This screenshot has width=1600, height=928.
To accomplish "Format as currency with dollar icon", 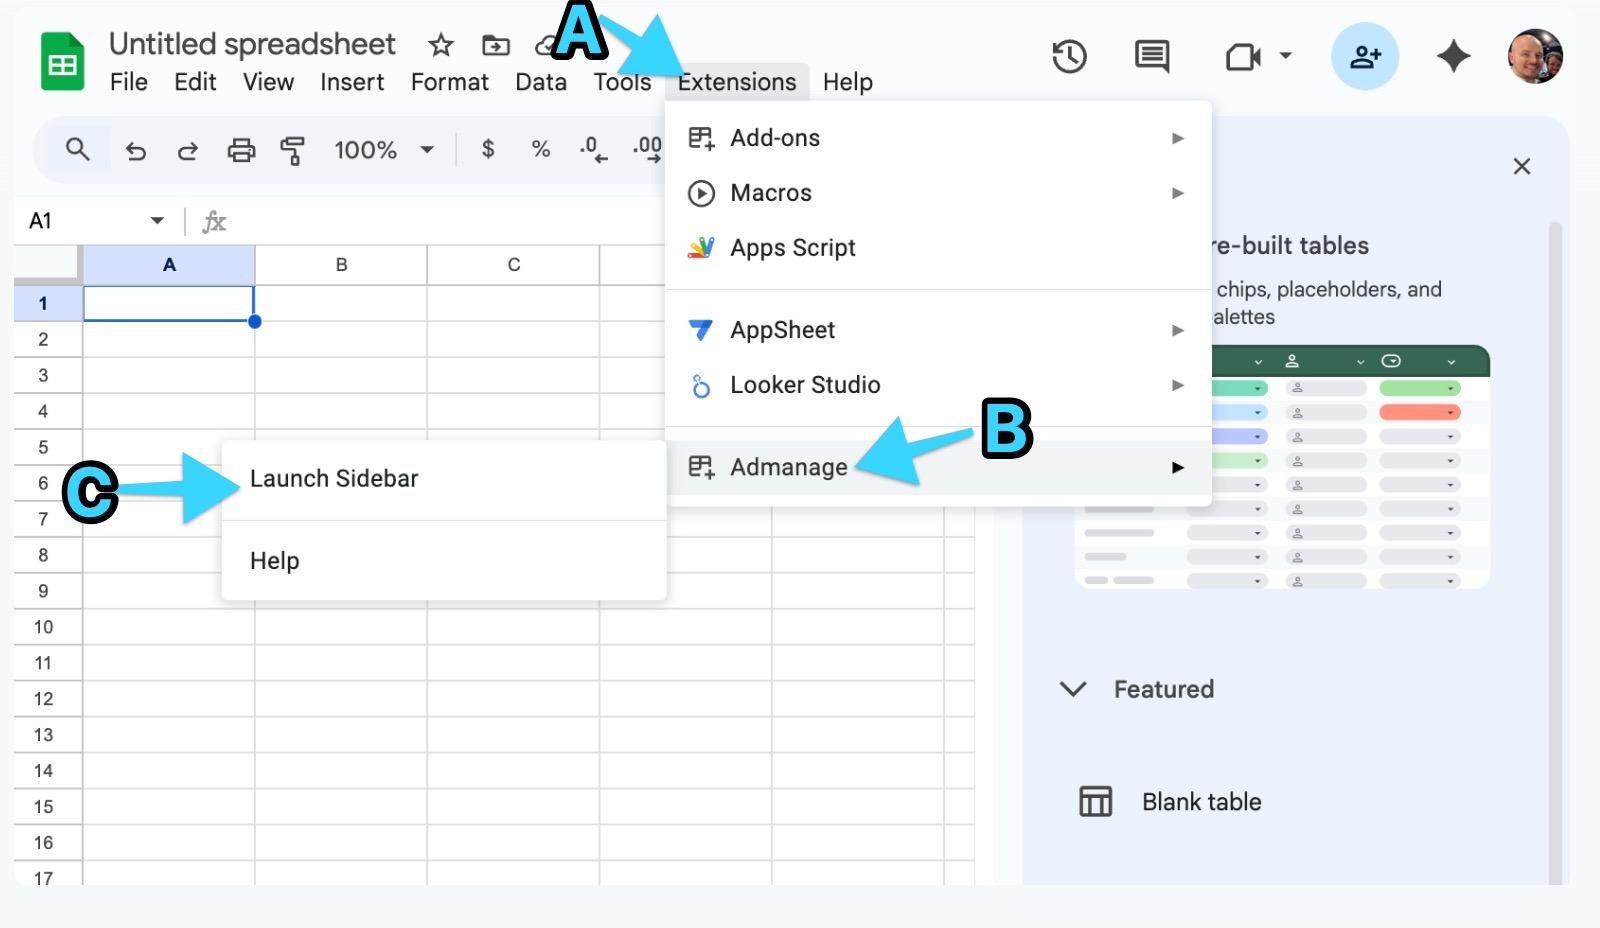I will coord(488,150).
